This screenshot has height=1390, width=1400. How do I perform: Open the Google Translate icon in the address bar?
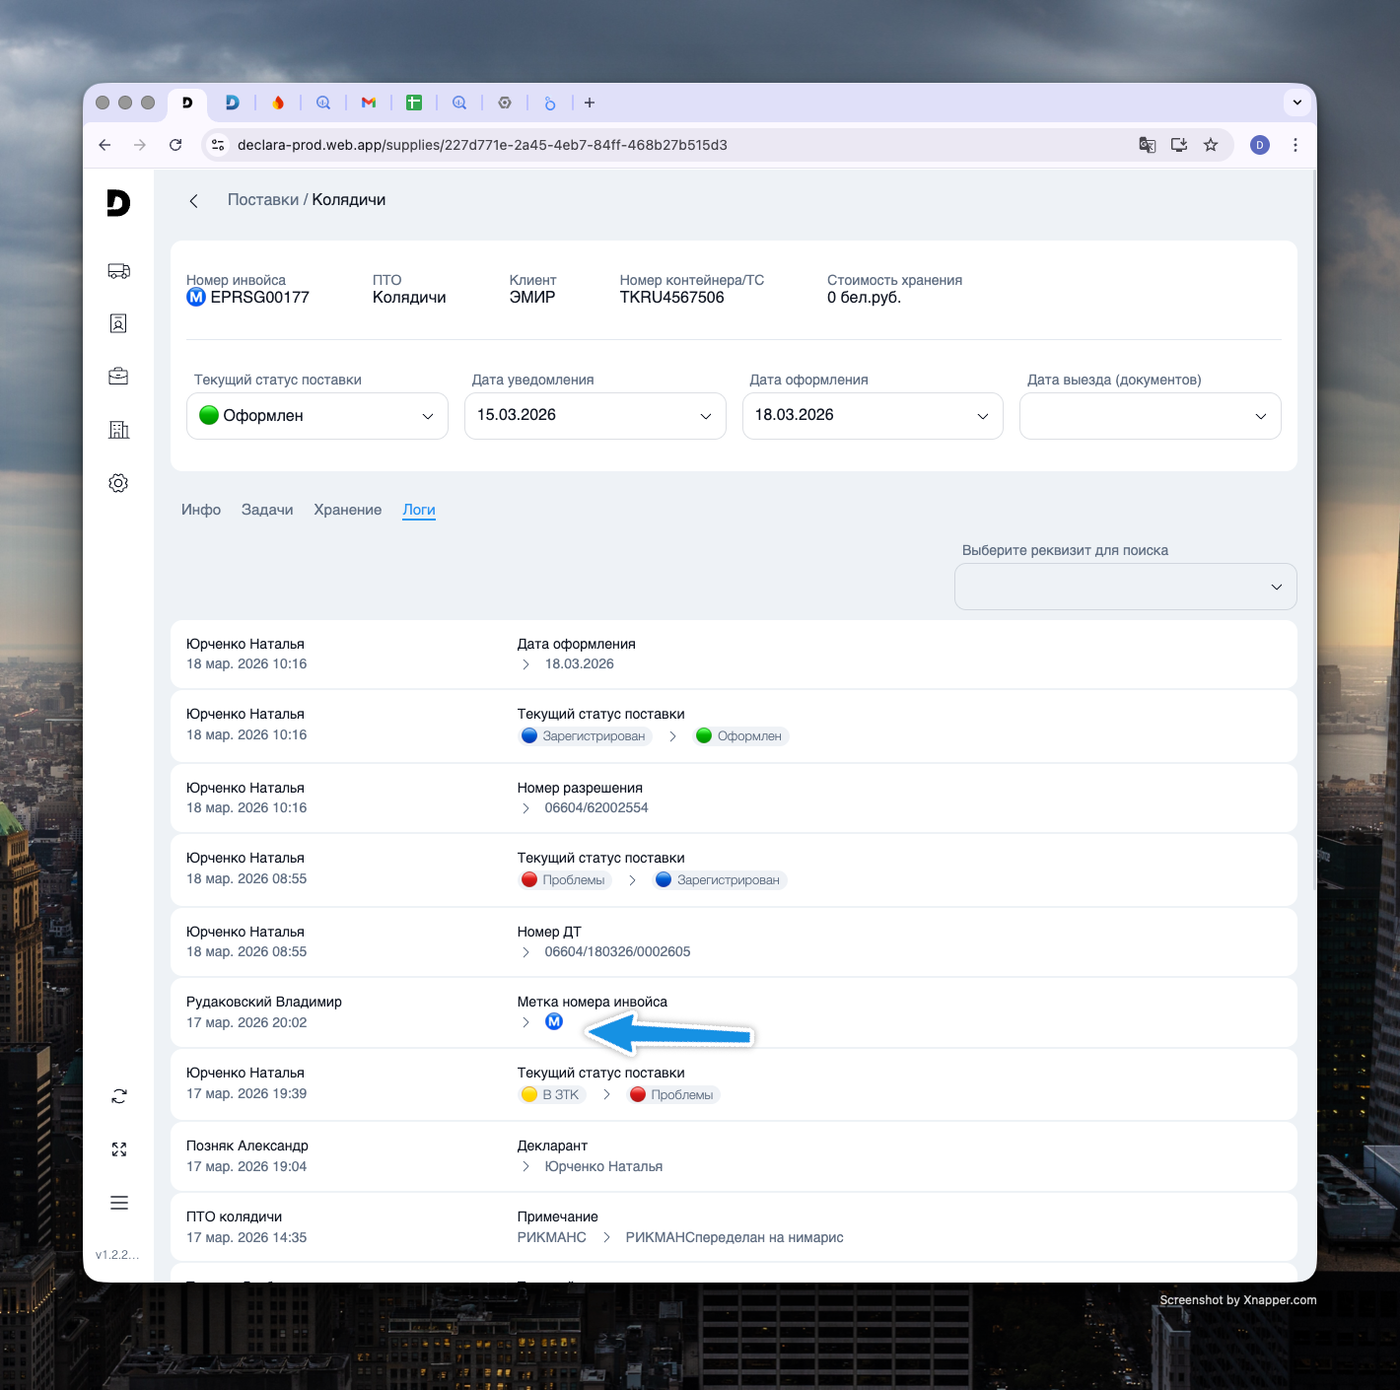pos(1147,145)
